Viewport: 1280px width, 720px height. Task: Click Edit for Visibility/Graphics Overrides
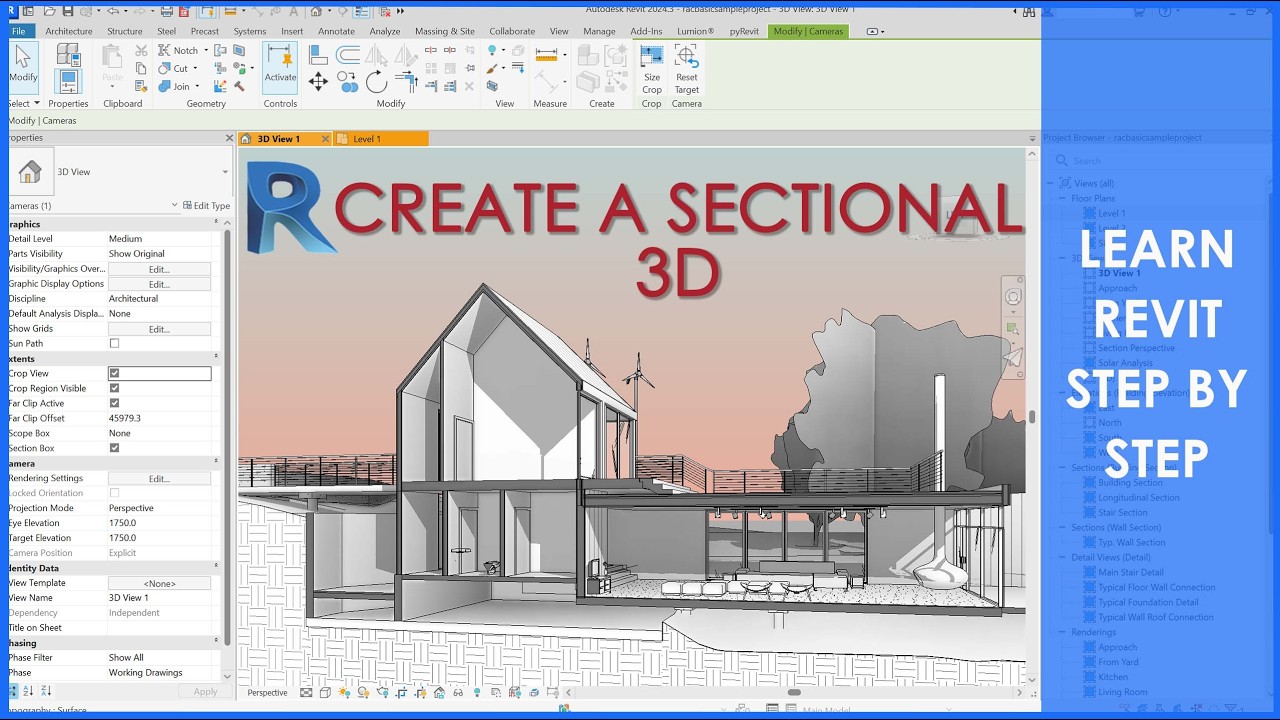tap(159, 269)
